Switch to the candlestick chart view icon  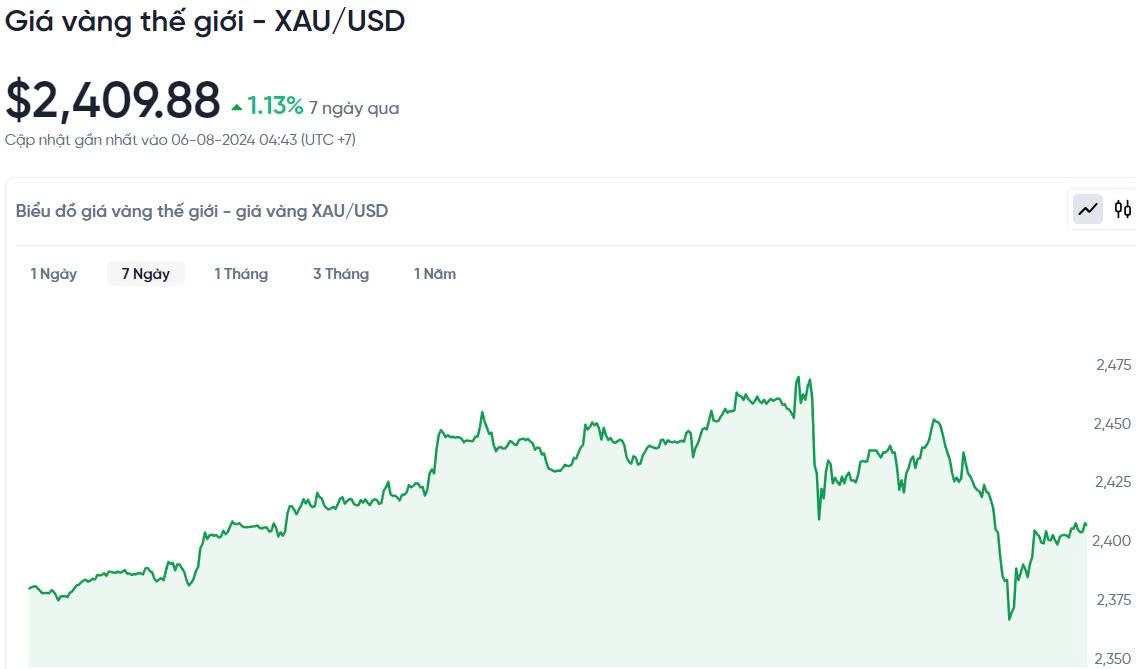coord(1123,209)
